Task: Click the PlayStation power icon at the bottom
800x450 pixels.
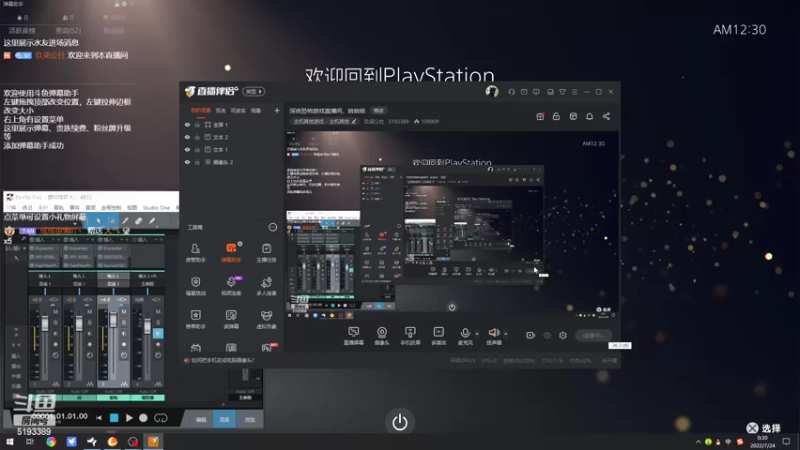Action: pyautogui.click(x=399, y=421)
